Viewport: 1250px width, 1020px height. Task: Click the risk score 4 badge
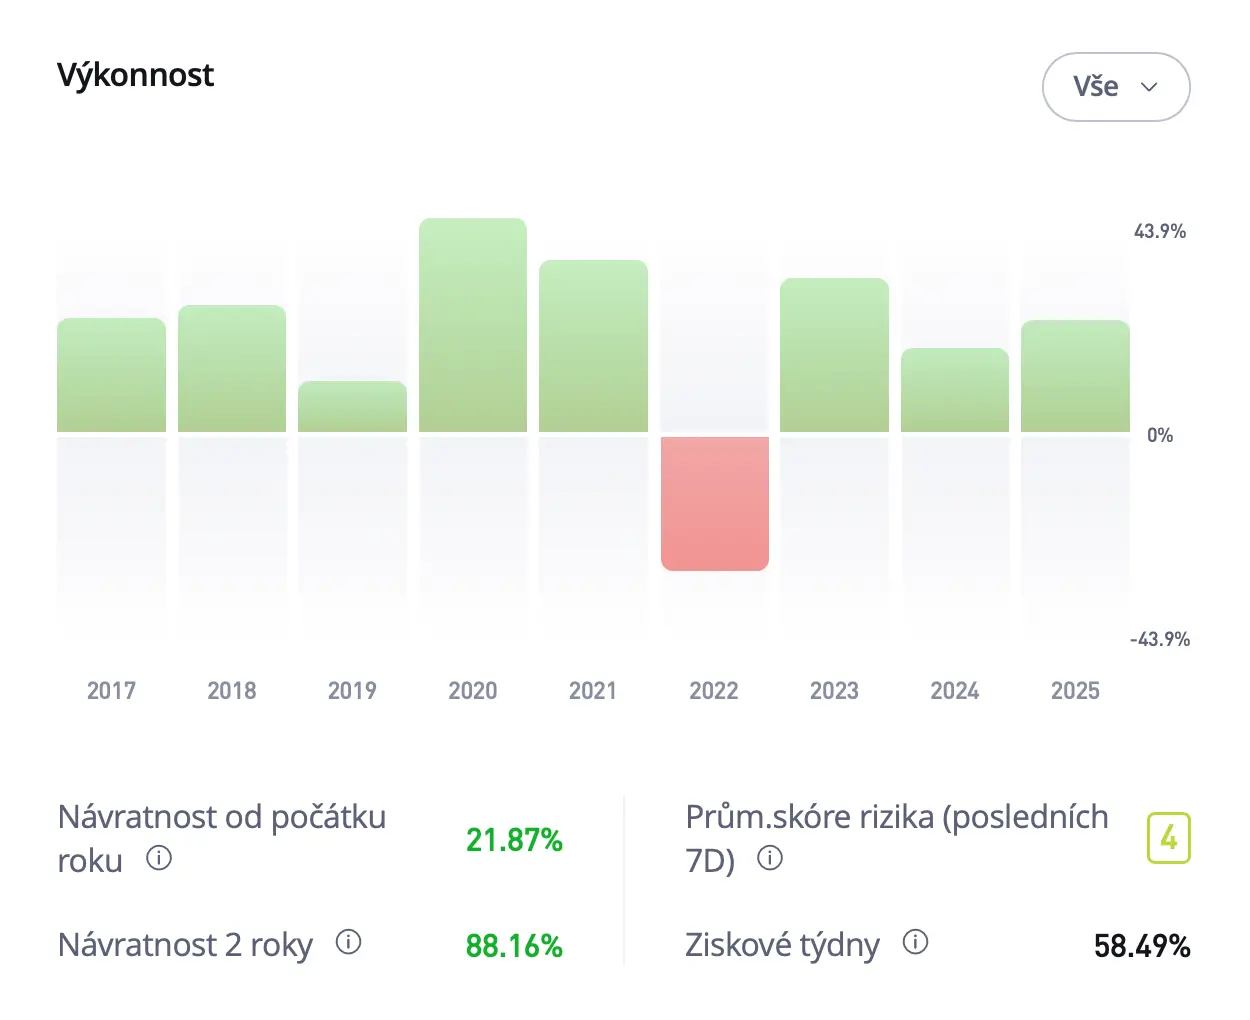tap(1168, 838)
